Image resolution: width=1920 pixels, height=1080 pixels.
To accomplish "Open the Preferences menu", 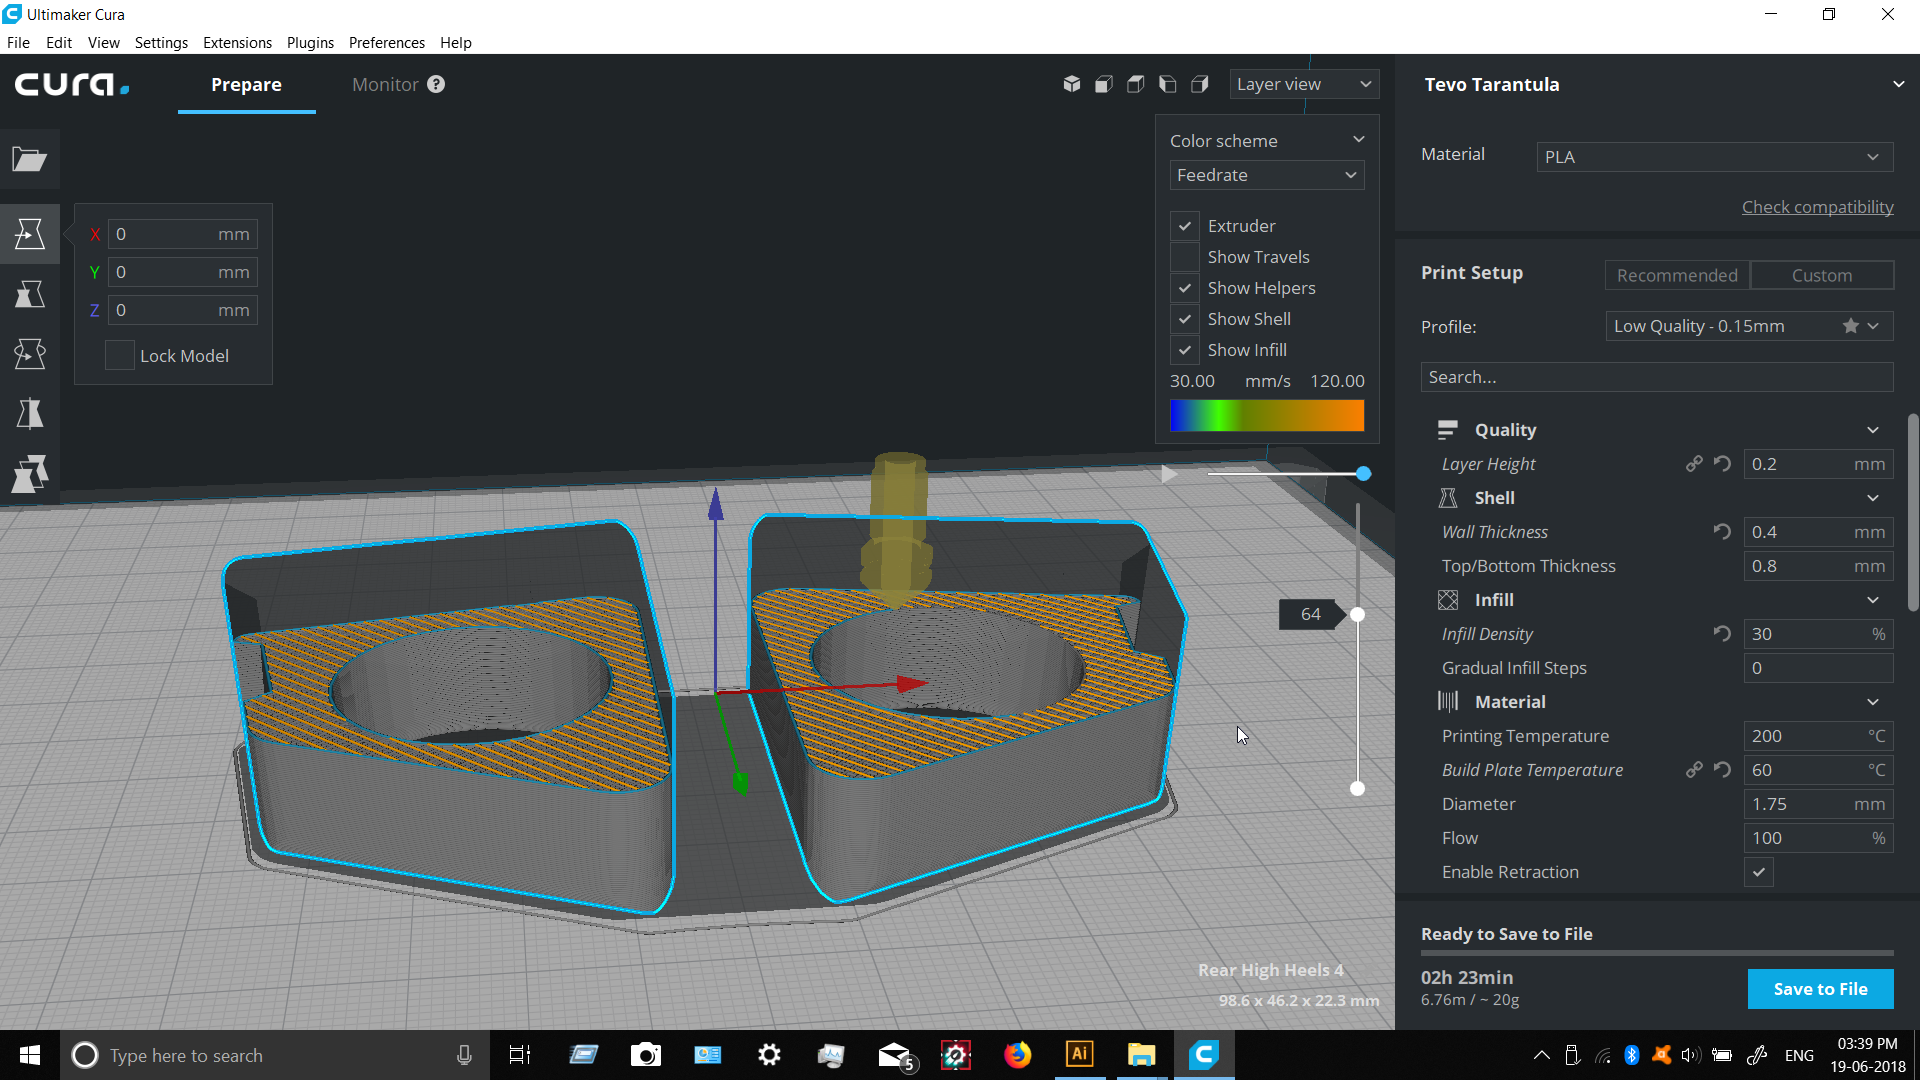I will pos(387,42).
